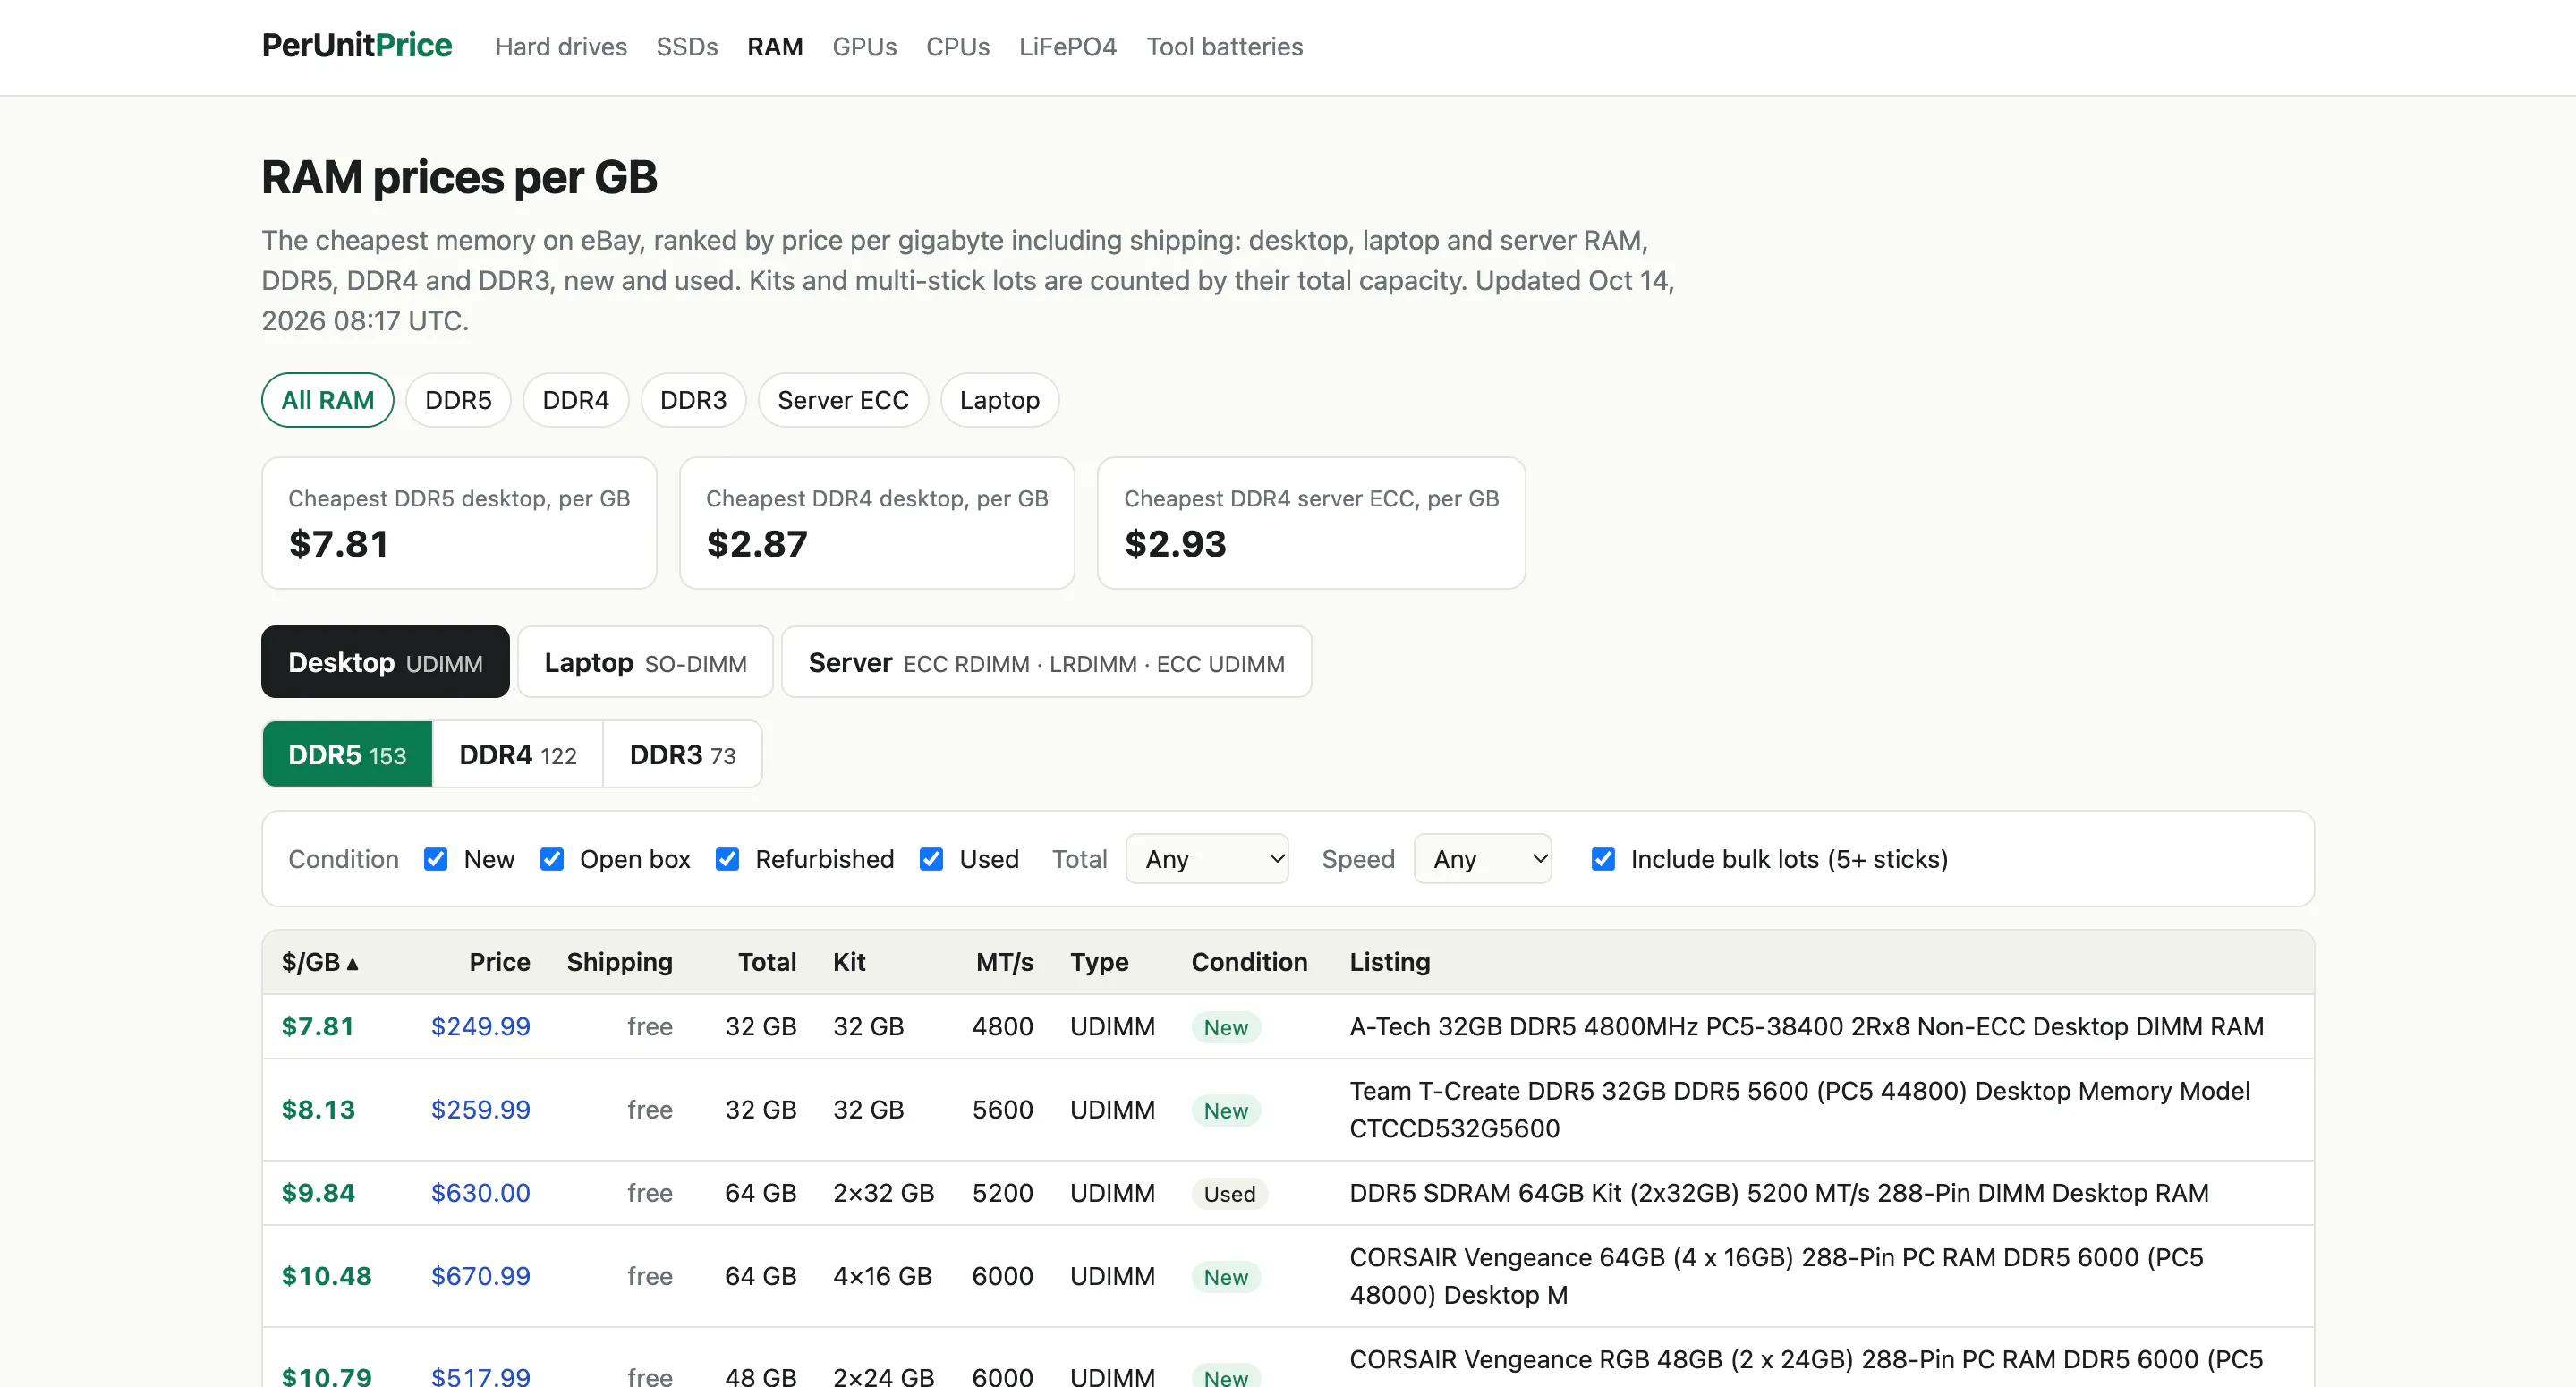Disable the Used condition checkbox
Screen dimensions: 2576x1387
click(932, 859)
